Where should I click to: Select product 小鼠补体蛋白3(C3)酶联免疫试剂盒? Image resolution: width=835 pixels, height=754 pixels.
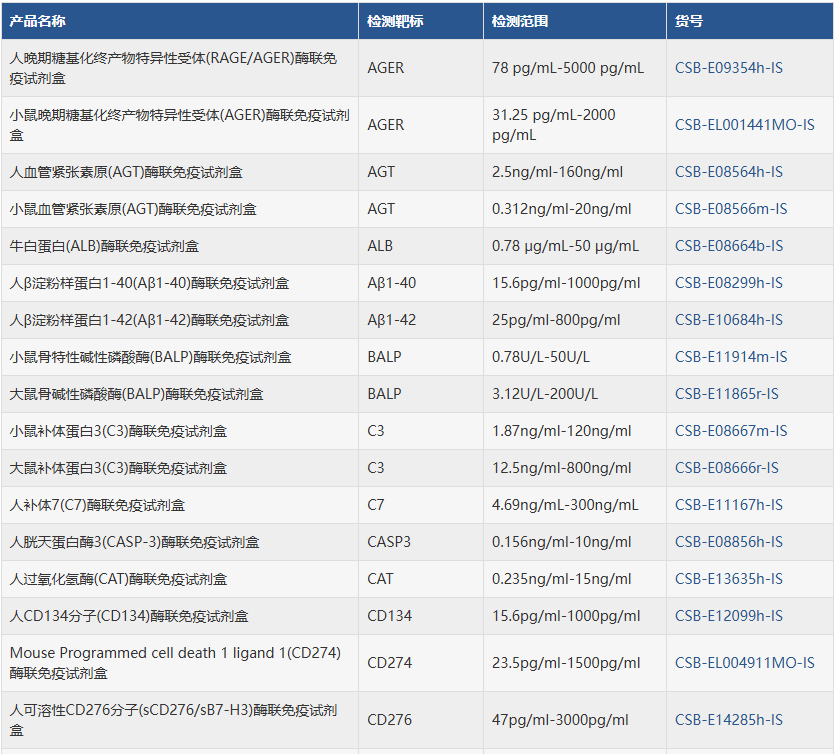pyautogui.click(x=118, y=431)
